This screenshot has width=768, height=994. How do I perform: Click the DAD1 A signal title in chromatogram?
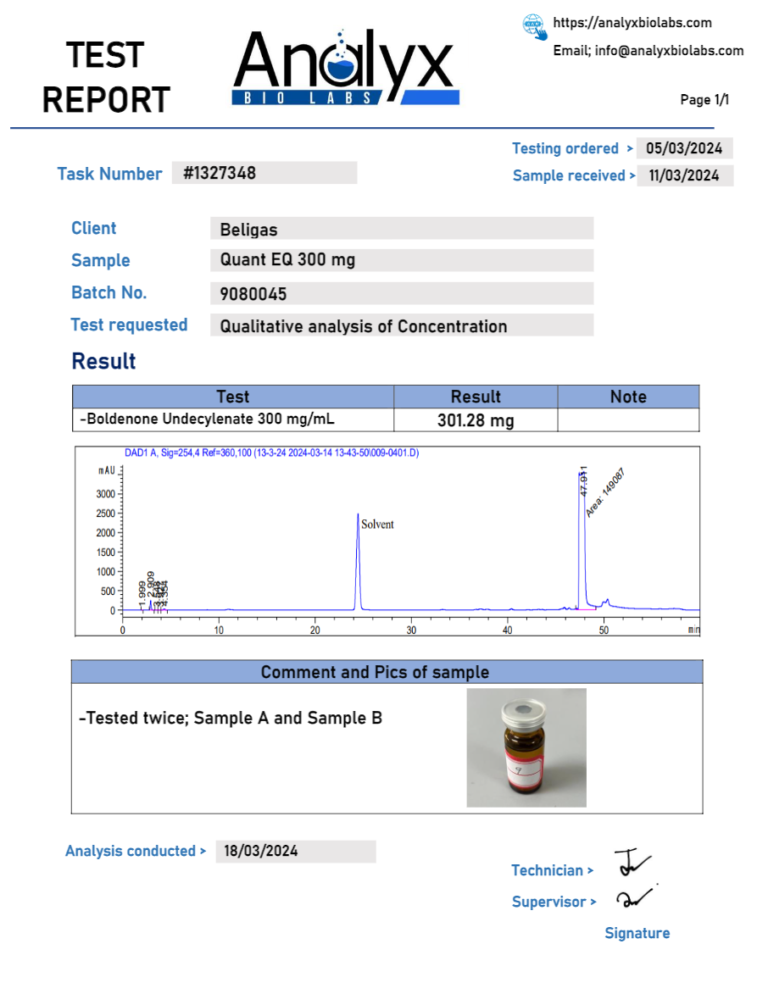coord(271,453)
